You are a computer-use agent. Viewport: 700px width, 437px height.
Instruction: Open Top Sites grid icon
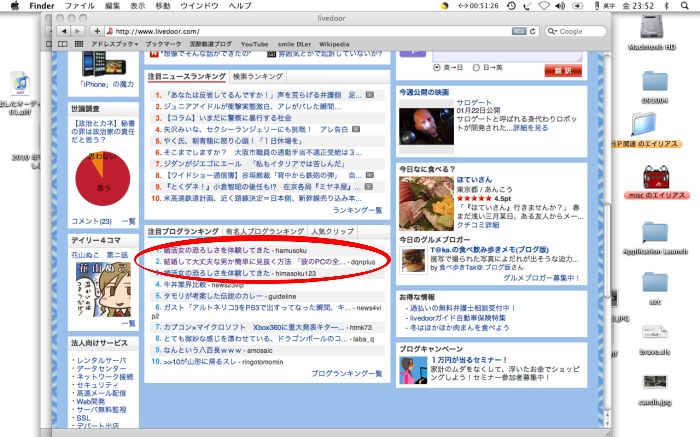pos(79,44)
